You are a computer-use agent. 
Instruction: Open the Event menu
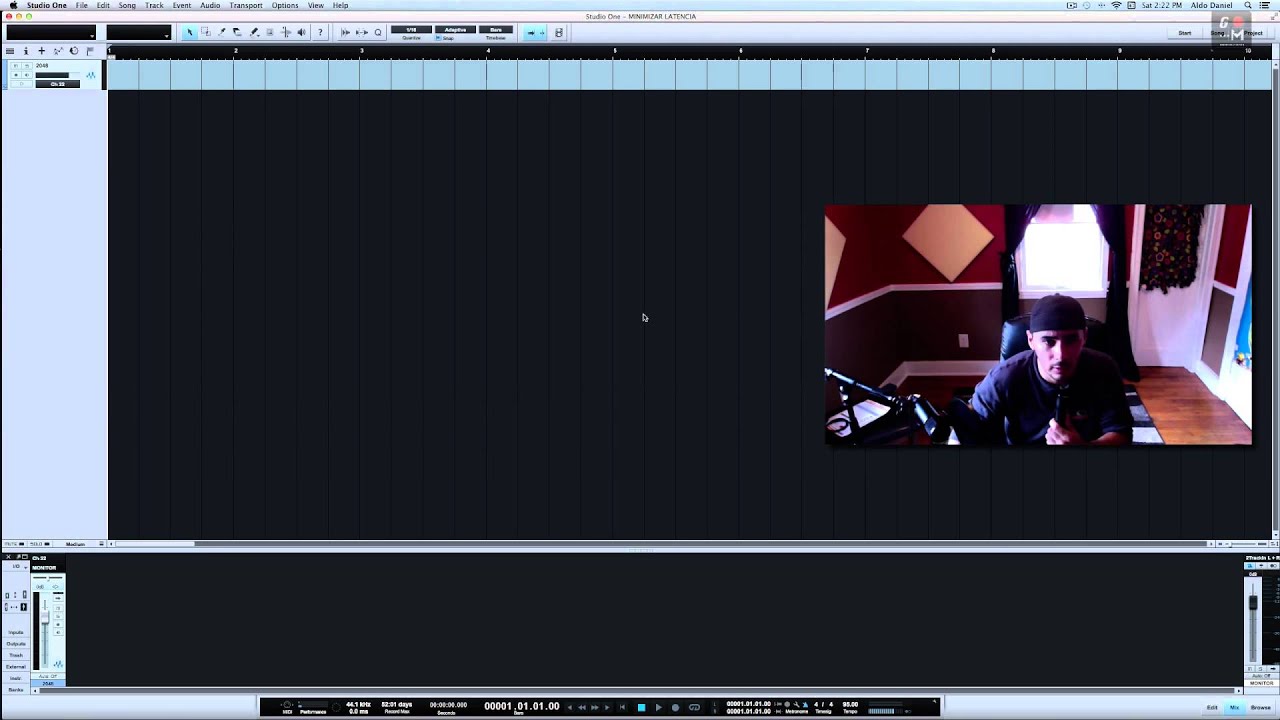(x=181, y=5)
